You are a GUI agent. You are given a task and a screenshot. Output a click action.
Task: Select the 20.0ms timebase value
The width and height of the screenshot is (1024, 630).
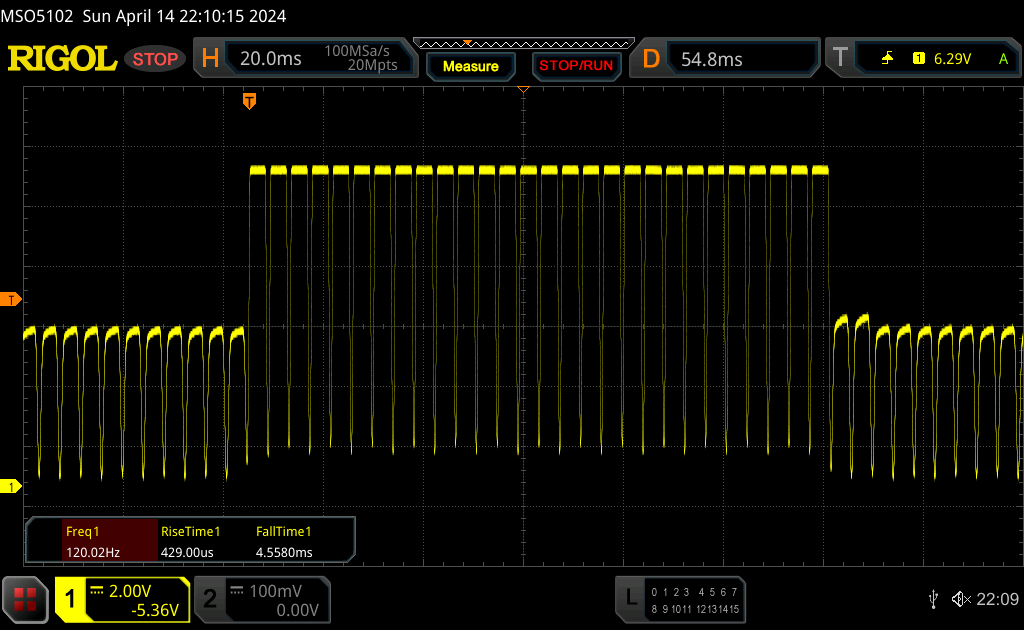(x=270, y=59)
